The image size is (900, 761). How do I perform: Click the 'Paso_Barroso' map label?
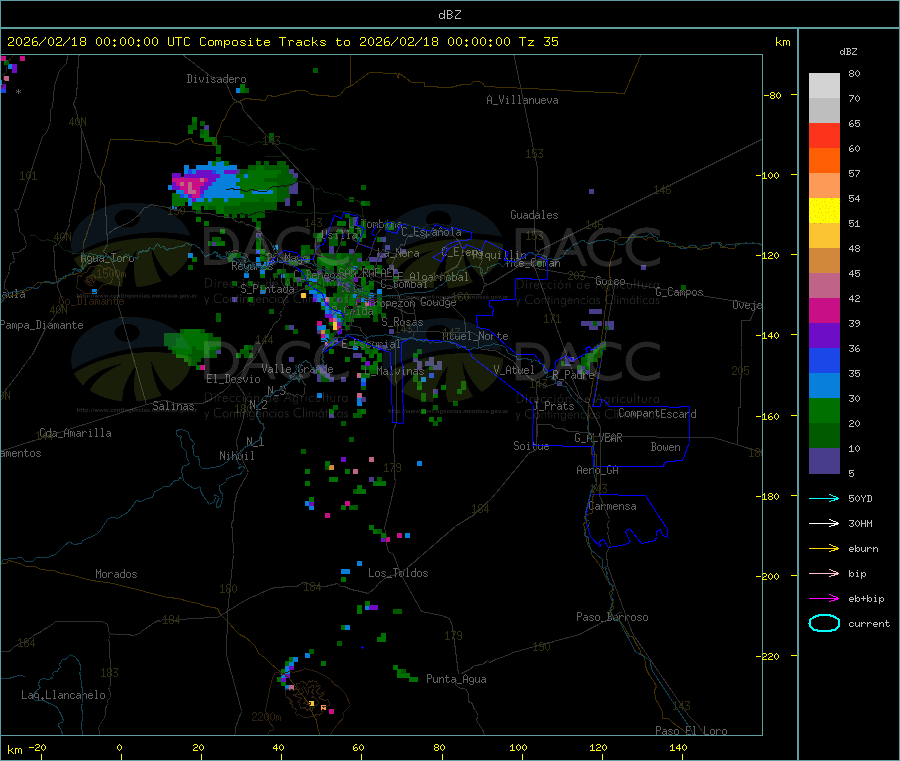click(x=612, y=617)
